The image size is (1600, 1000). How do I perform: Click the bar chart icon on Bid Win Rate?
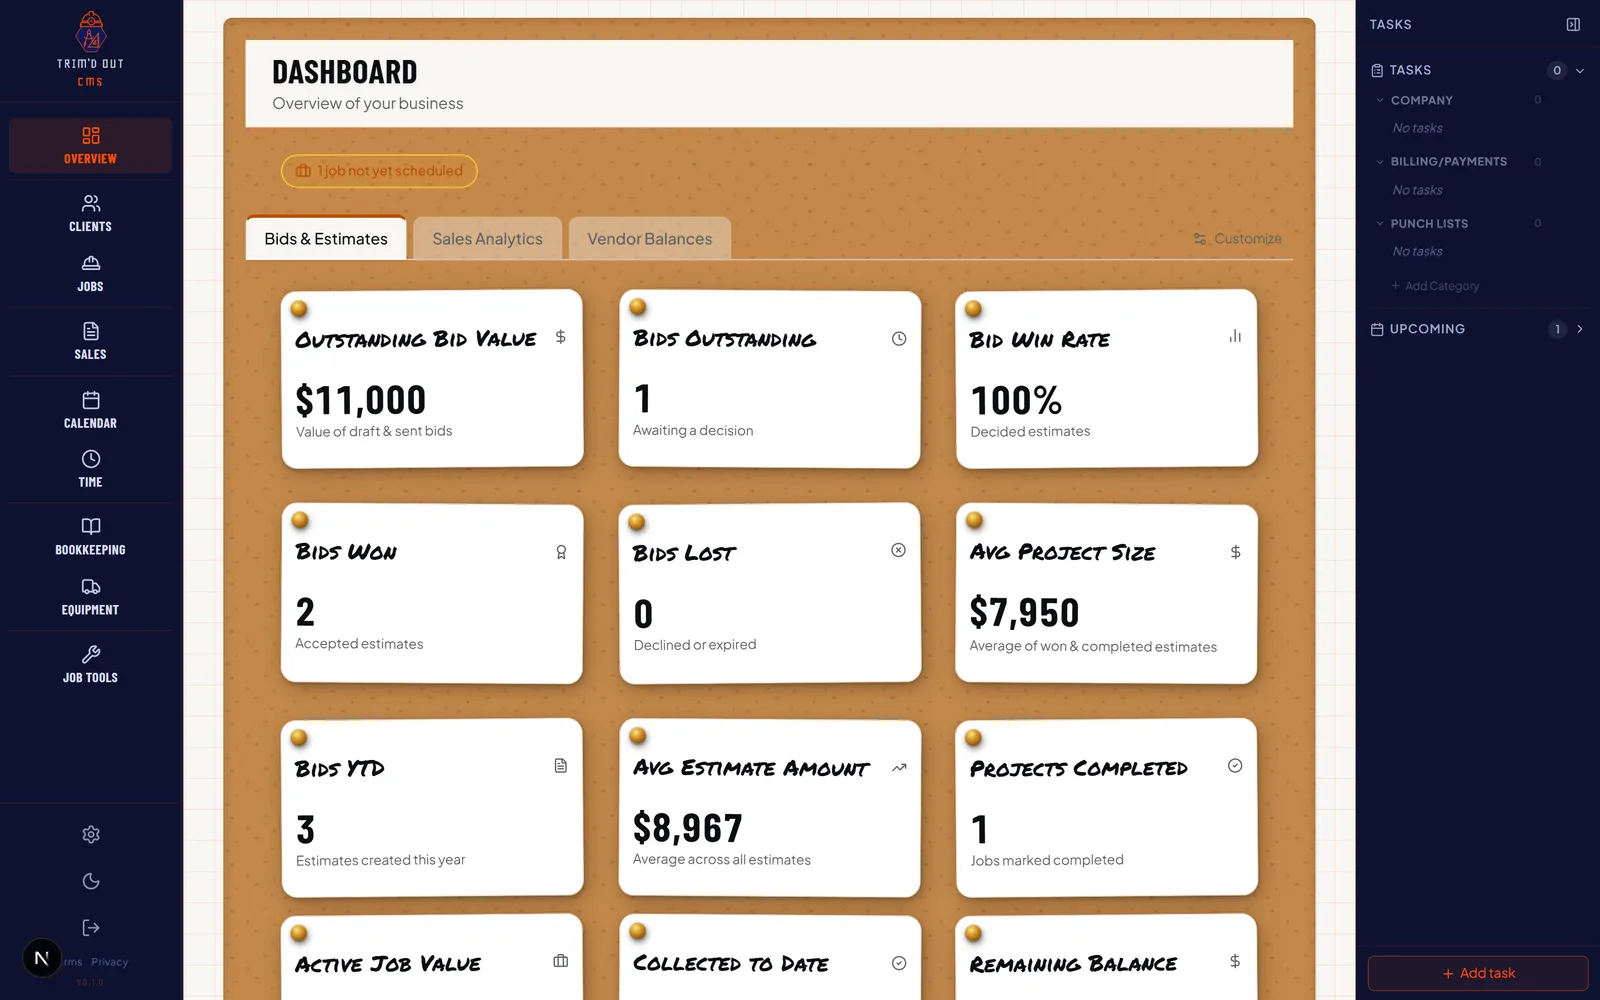(1235, 337)
